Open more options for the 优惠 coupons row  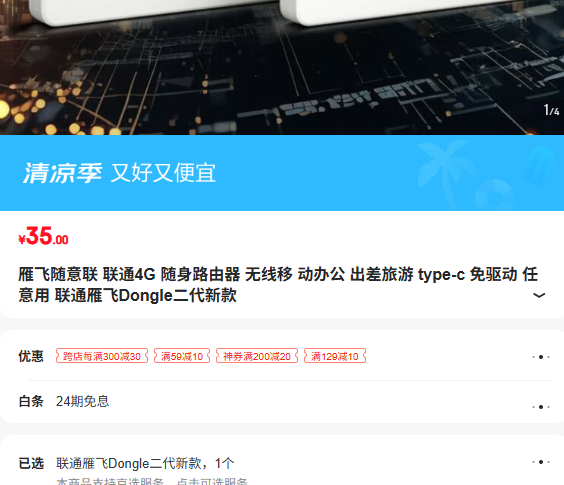(x=541, y=357)
